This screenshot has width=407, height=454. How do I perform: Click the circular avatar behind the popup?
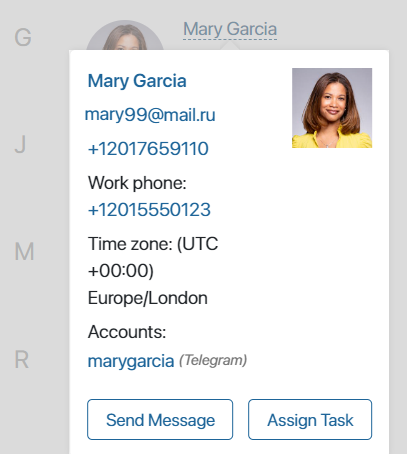[x=125, y=35]
